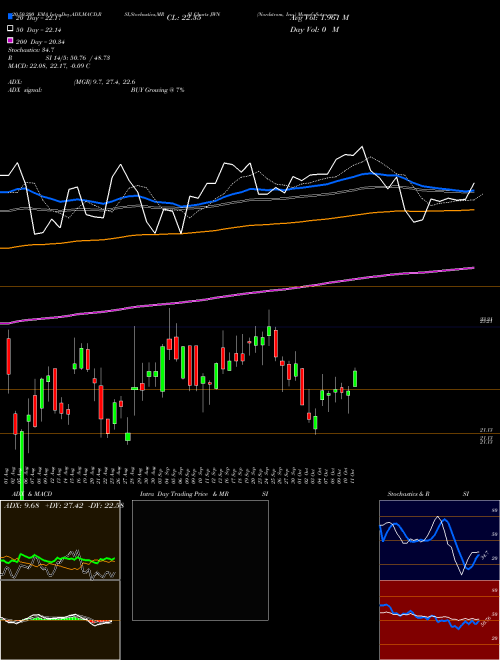
Task: Open the blue Stochastics sub-chart panel
Action: [439, 540]
